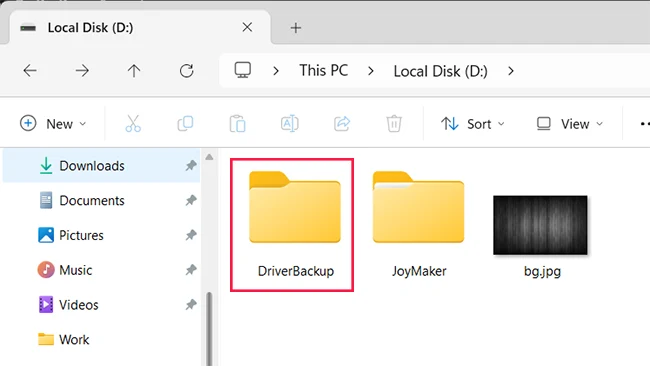The image size is (650, 366).
Task: Select the bg.jpg image thumbnail
Action: pos(540,225)
